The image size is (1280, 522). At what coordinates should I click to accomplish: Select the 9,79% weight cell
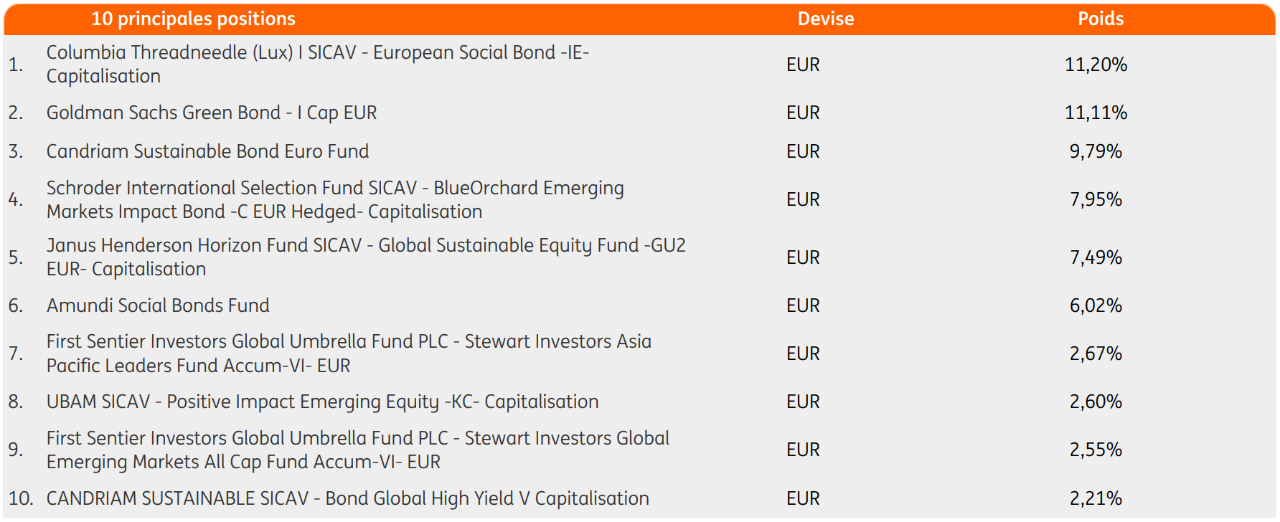(x=1096, y=152)
